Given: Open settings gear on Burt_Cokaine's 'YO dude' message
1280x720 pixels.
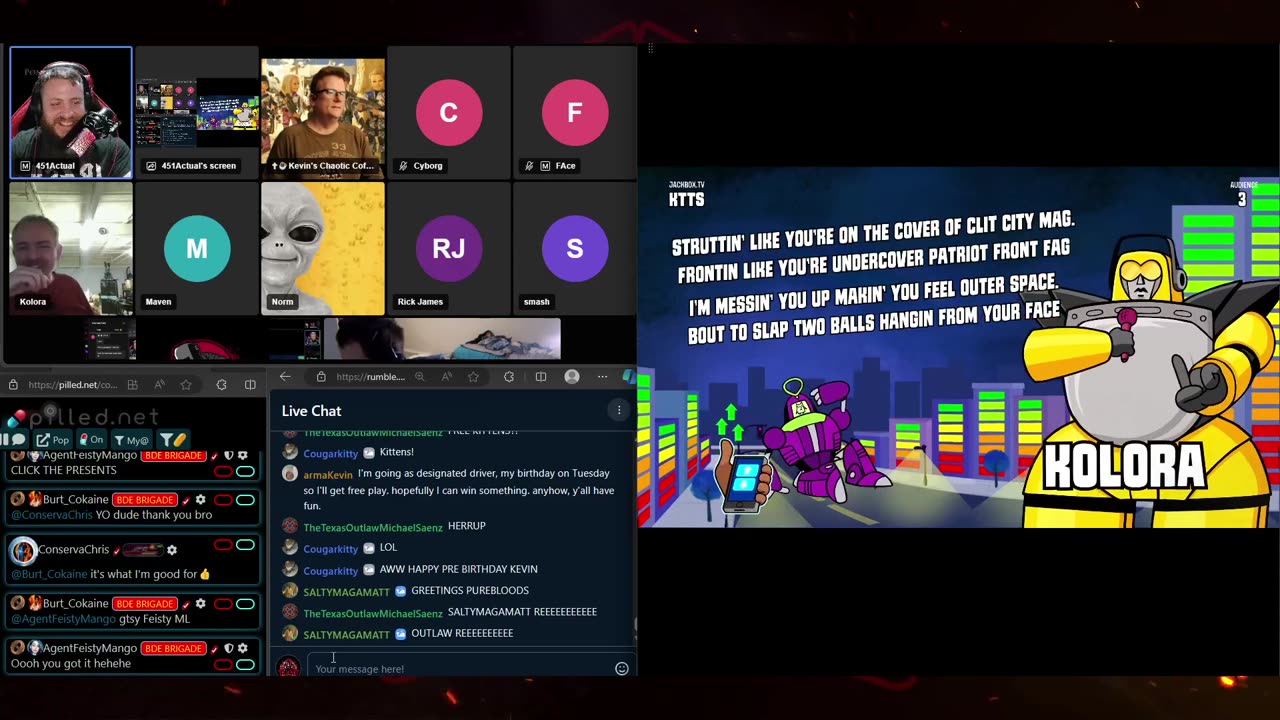Looking at the screenshot, I should pyautogui.click(x=200, y=500).
